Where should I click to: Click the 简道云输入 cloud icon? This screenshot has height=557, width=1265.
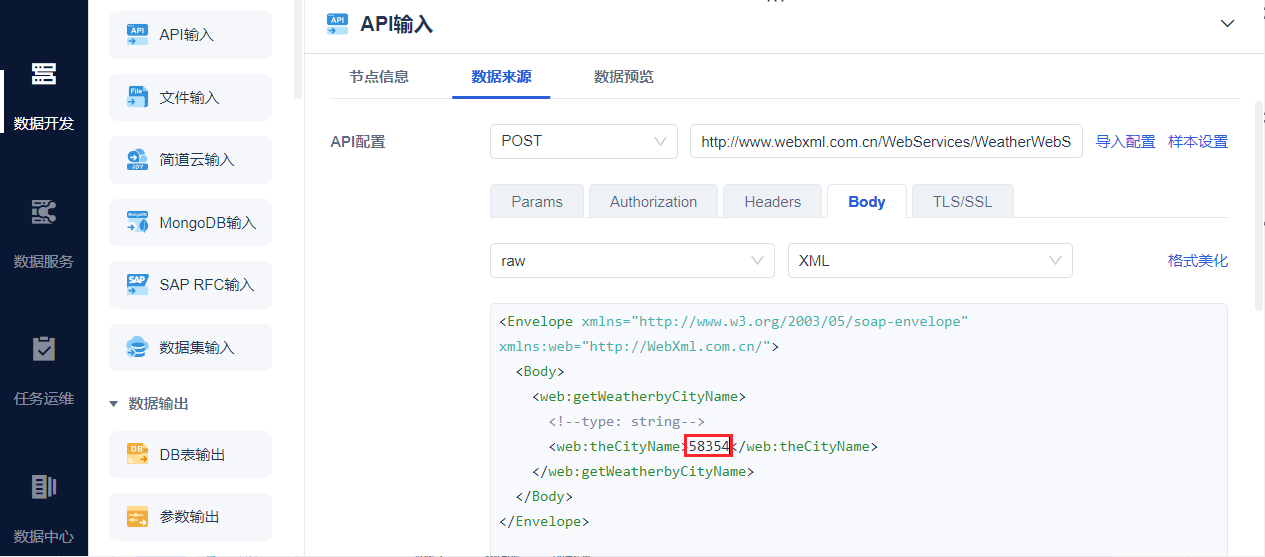(137, 160)
